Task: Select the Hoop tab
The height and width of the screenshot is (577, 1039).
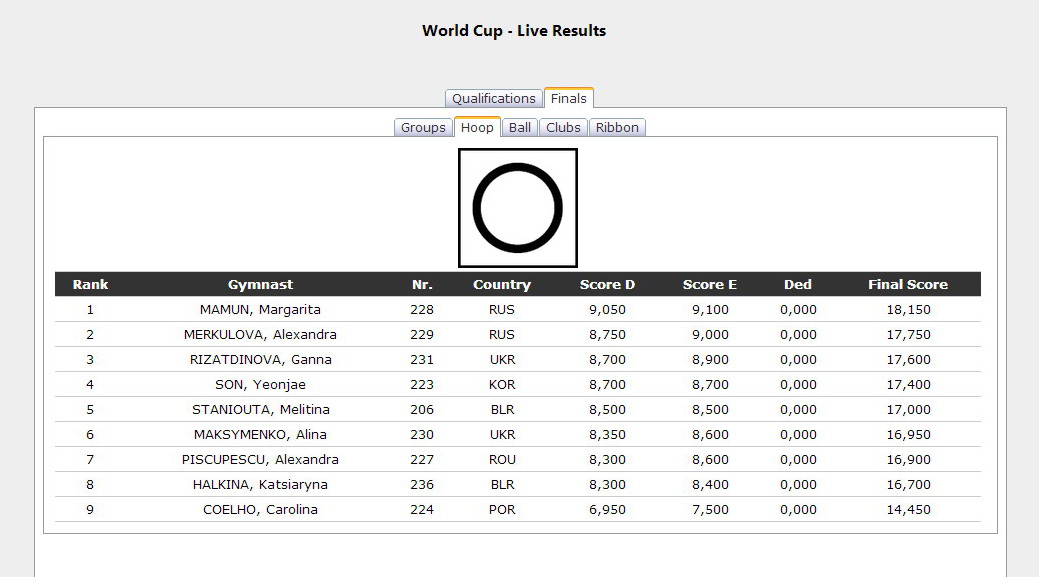Action: (x=477, y=127)
